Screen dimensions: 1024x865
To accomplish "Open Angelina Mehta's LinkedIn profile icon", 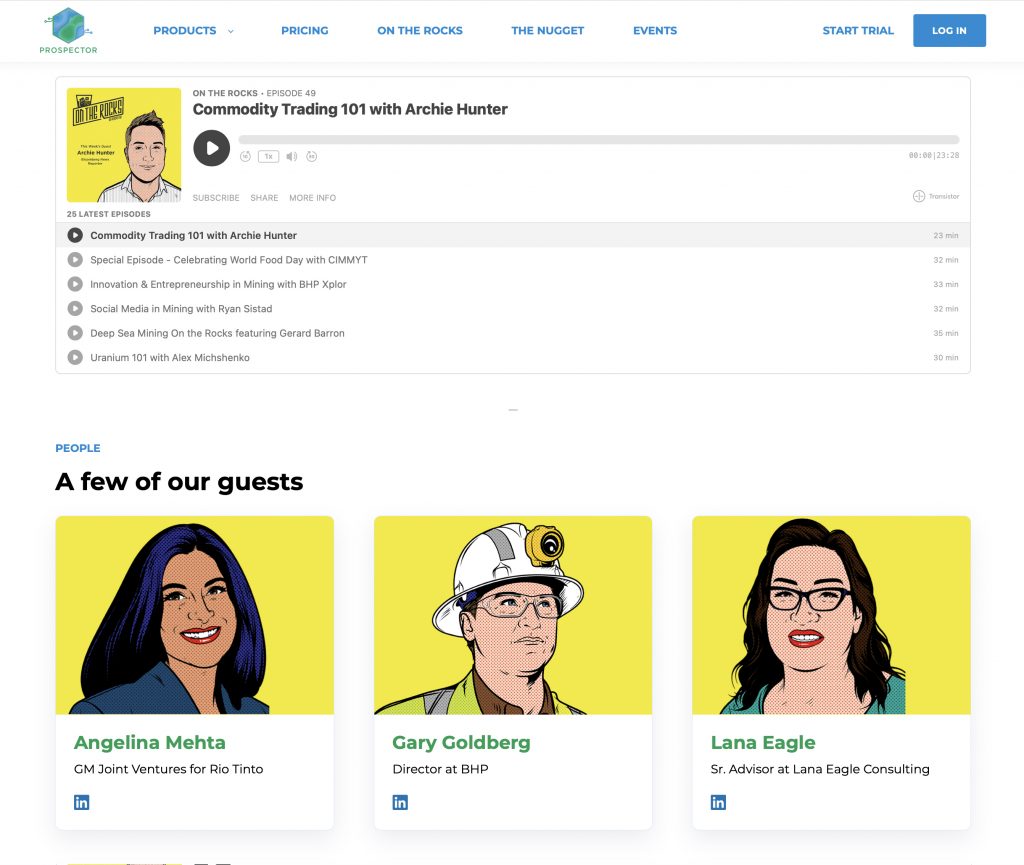I will click(x=82, y=802).
